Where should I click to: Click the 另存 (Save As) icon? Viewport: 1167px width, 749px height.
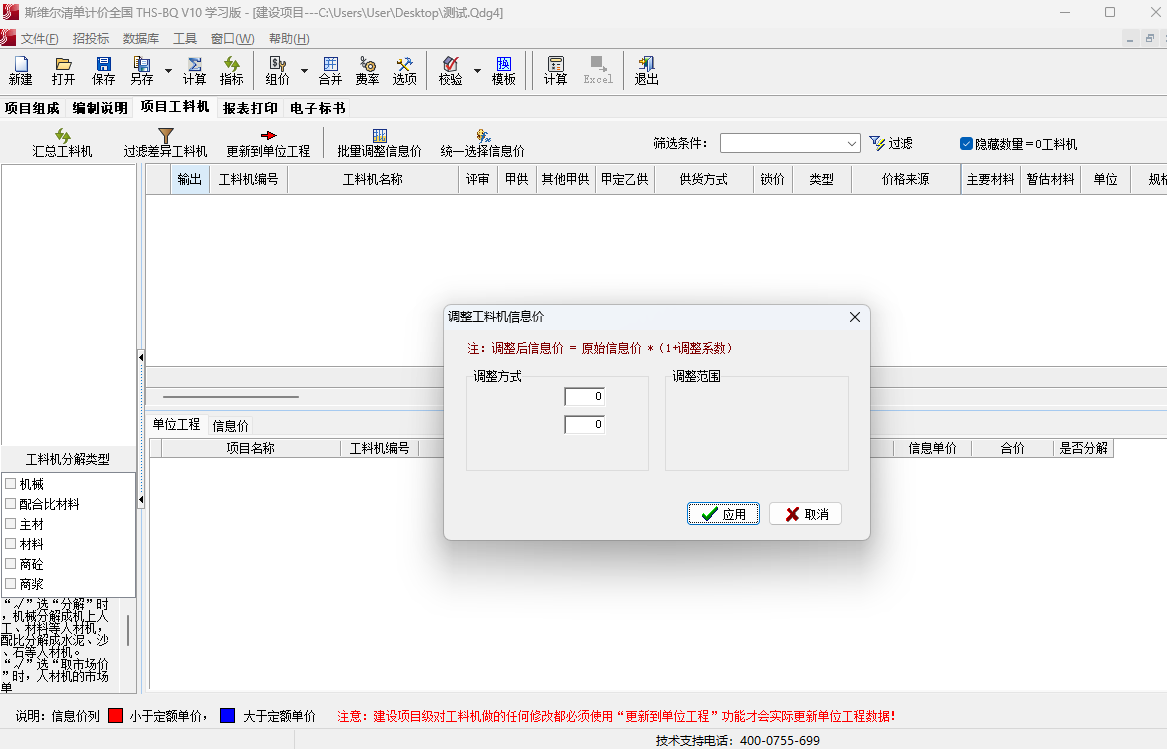pos(141,71)
